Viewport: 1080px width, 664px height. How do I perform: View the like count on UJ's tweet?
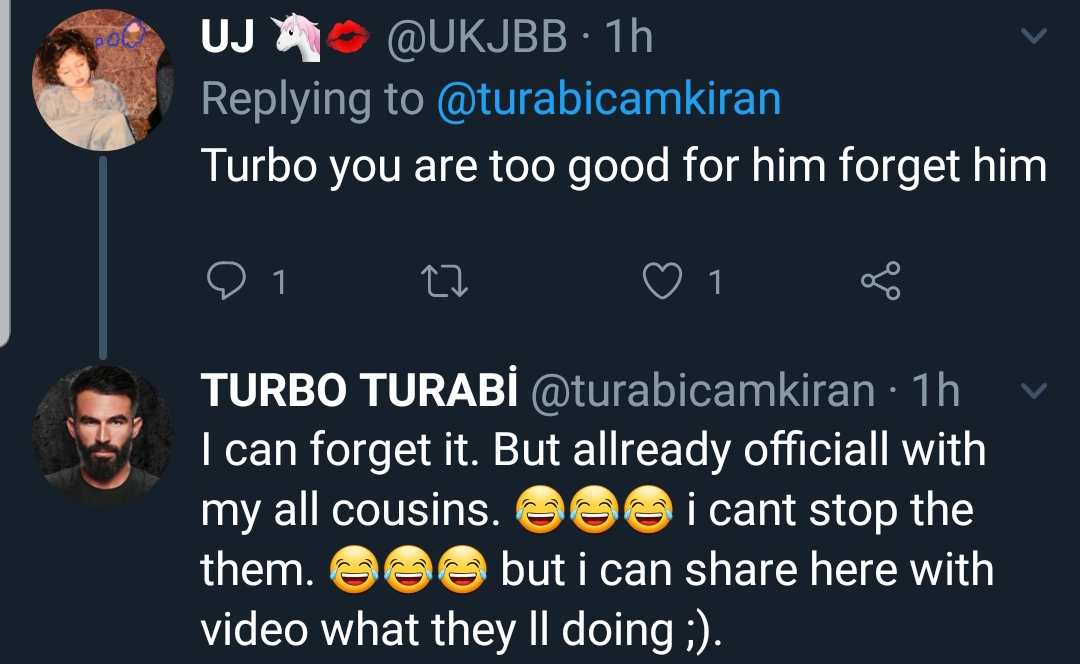716,282
